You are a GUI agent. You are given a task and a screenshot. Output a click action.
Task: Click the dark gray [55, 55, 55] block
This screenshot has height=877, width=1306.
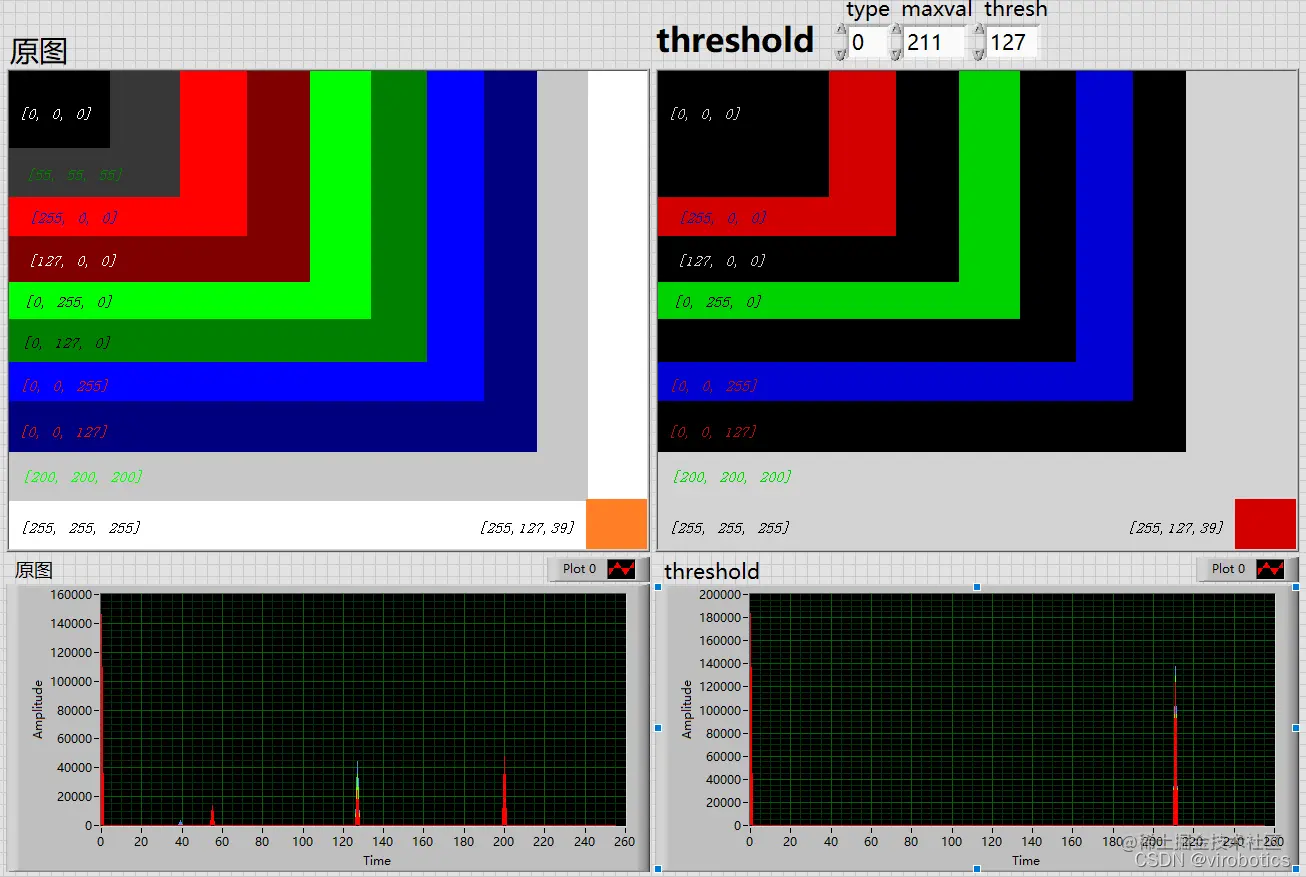(144, 133)
